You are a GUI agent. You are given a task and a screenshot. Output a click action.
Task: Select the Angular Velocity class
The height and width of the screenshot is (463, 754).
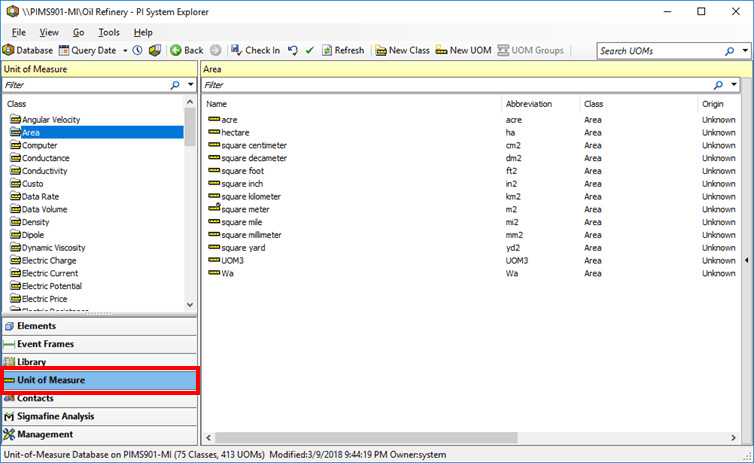pyautogui.click(x=51, y=120)
